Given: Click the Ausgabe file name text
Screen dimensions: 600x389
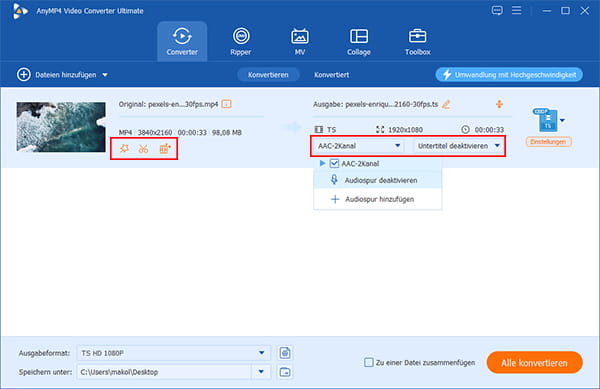Looking at the screenshot, I should 375,104.
